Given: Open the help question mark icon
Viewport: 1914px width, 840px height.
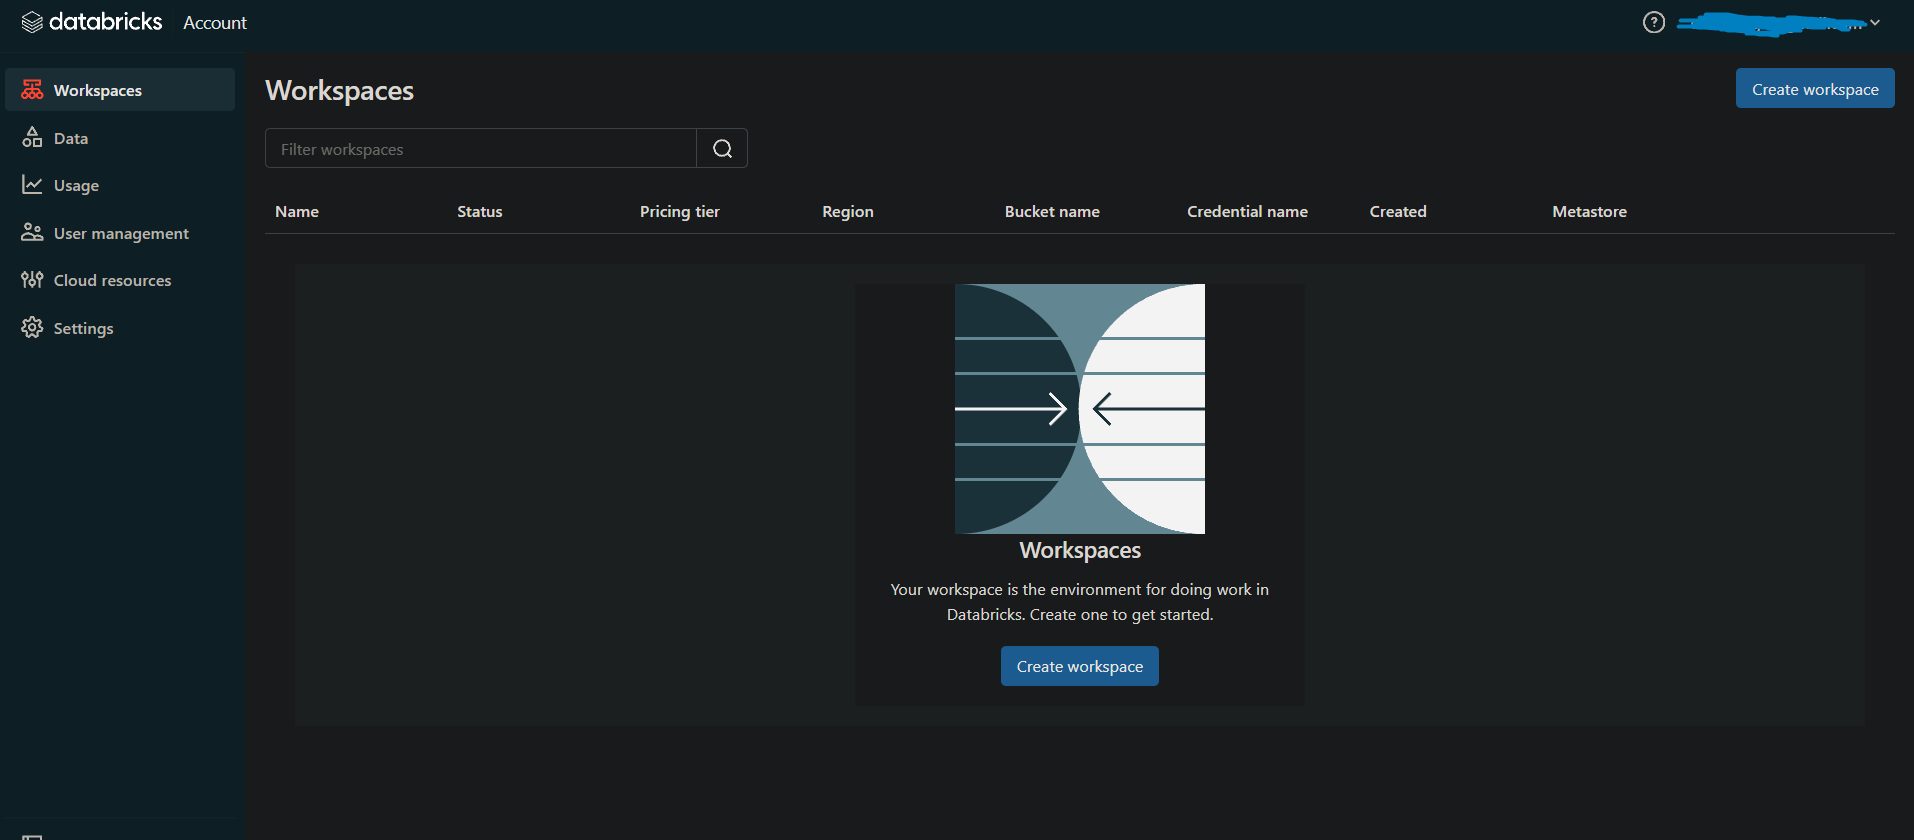Looking at the screenshot, I should click(1654, 22).
